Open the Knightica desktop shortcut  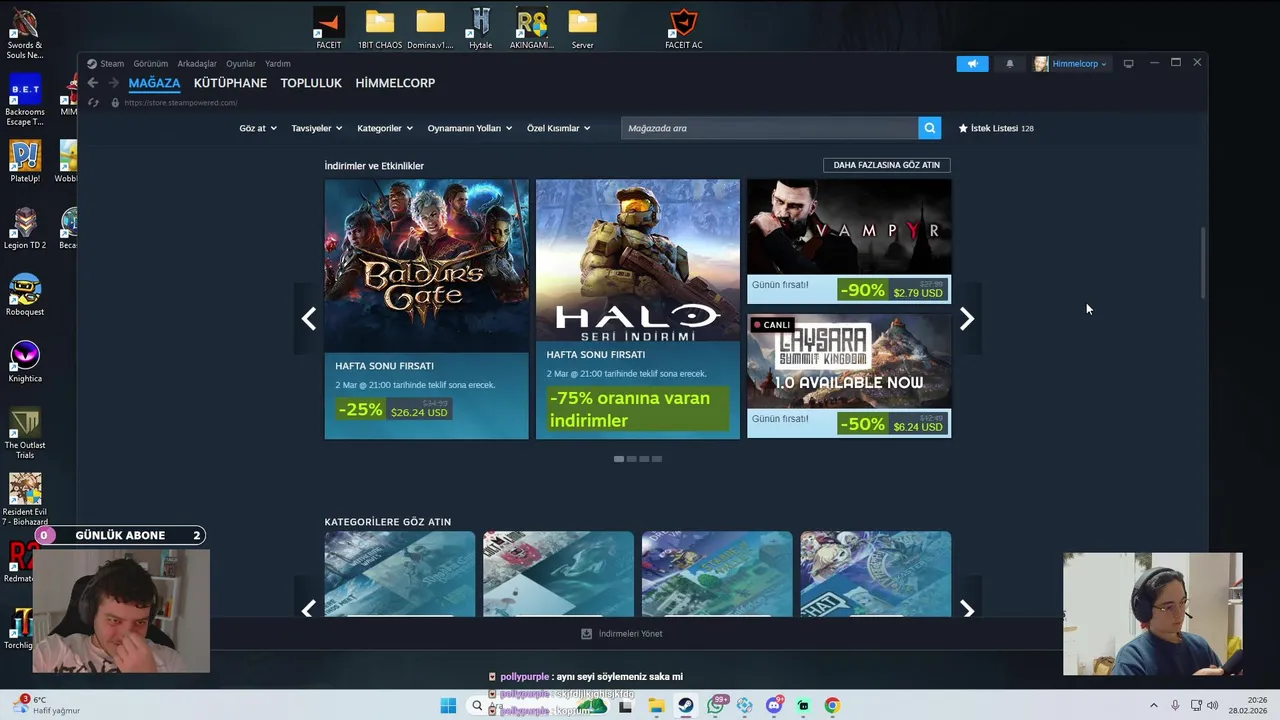pos(25,362)
